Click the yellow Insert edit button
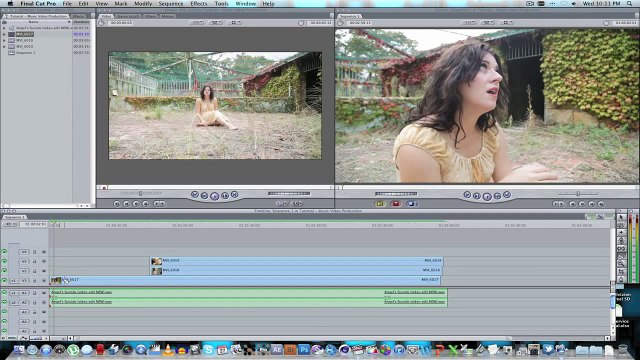This screenshot has height=360, width=640. point(380,203)
